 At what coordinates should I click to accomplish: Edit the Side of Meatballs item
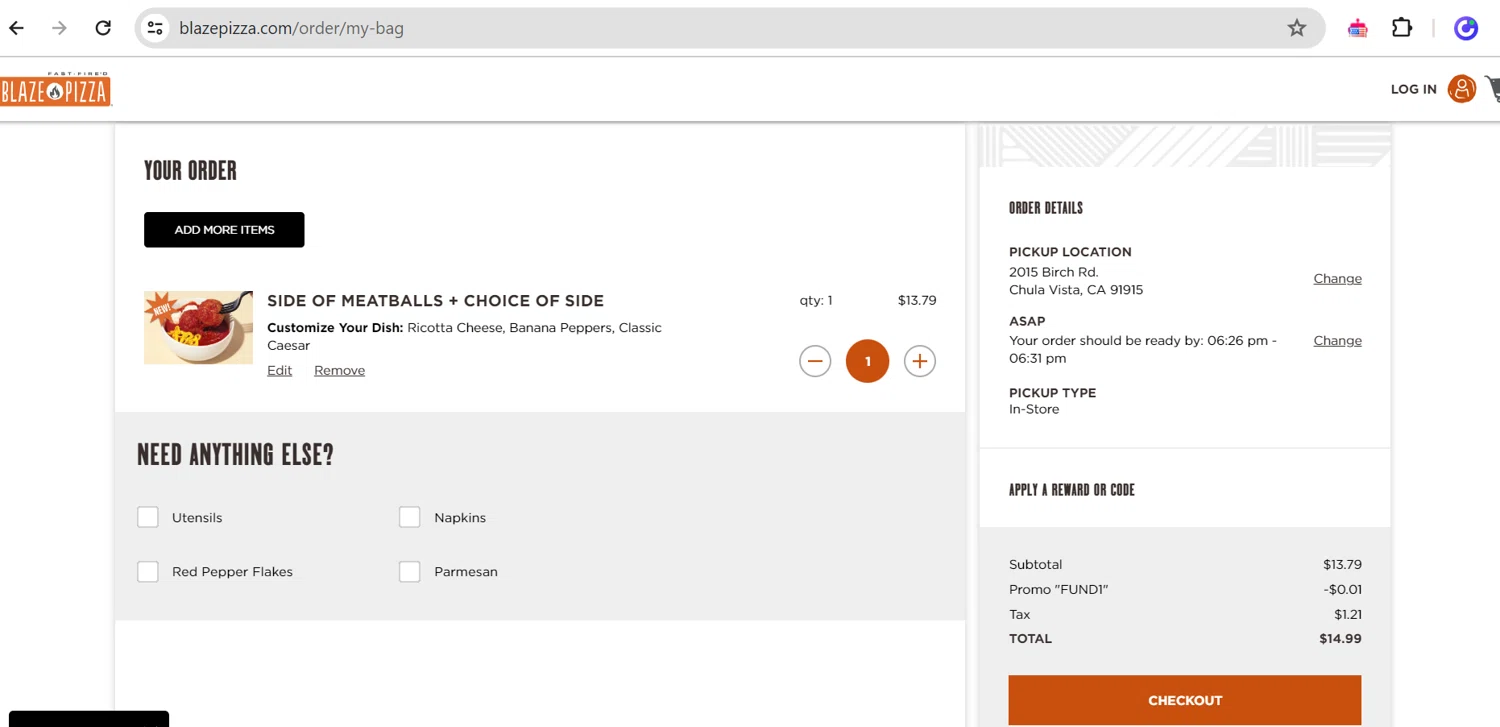click(280, 370)
